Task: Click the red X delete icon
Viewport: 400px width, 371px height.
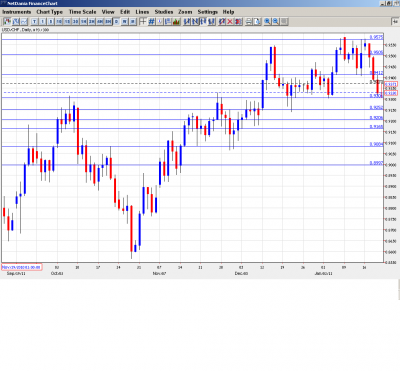Action: [230, 22]
